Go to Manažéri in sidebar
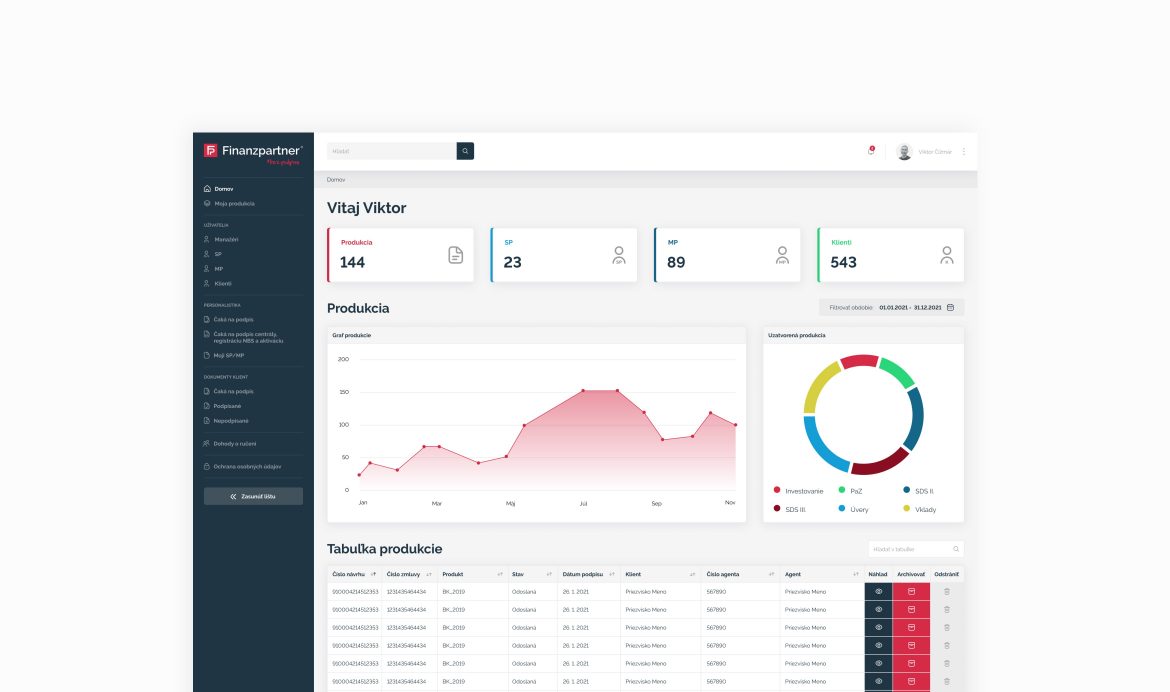This screenshot has height=692, width=1170. 226,240
